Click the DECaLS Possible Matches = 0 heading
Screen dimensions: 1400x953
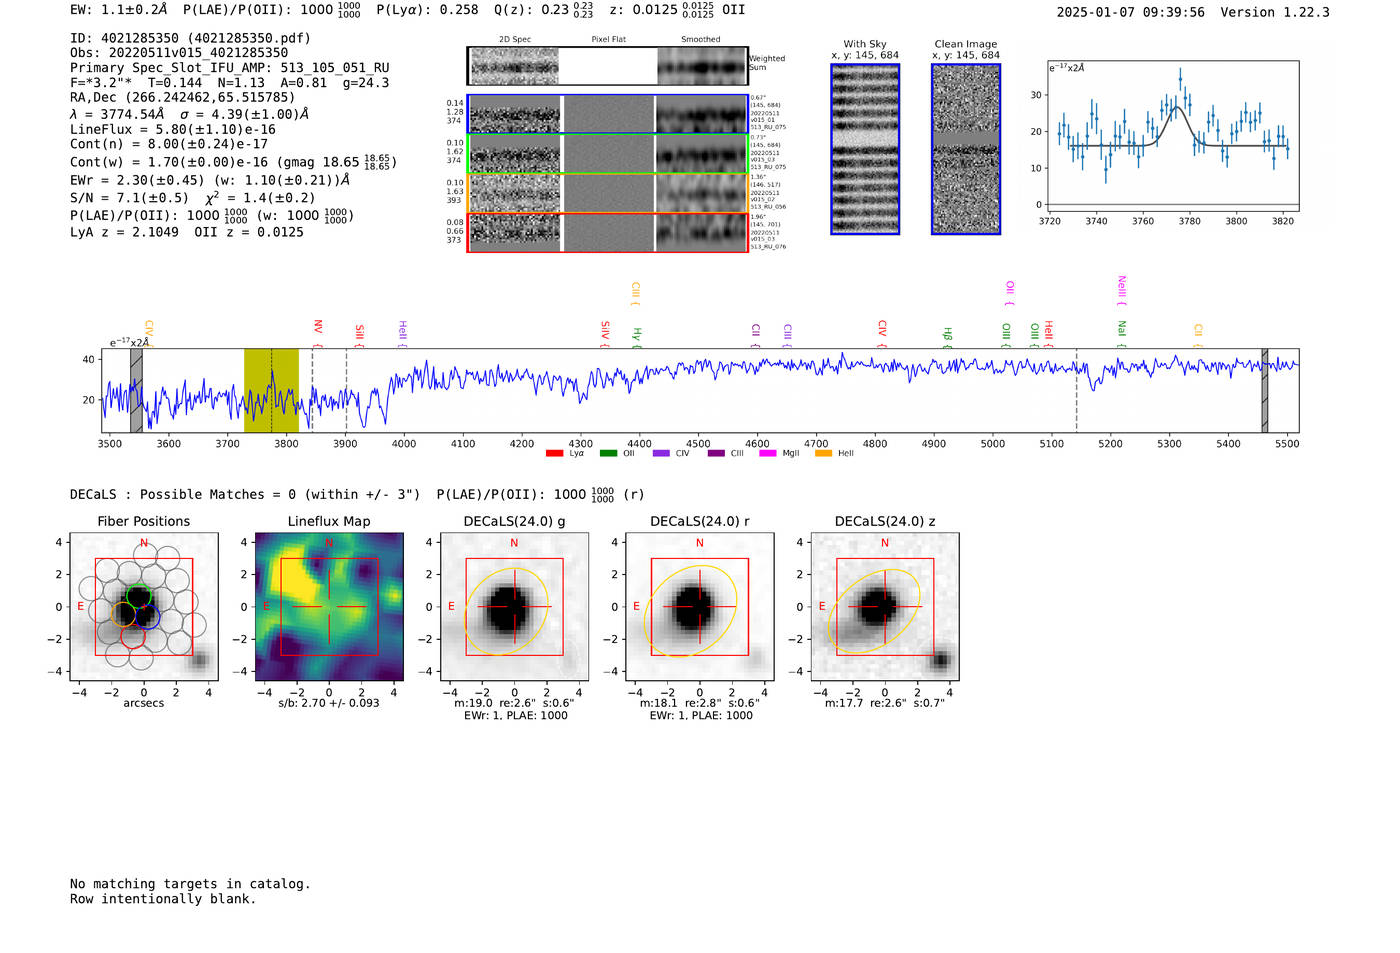click(x=245, y=494)
